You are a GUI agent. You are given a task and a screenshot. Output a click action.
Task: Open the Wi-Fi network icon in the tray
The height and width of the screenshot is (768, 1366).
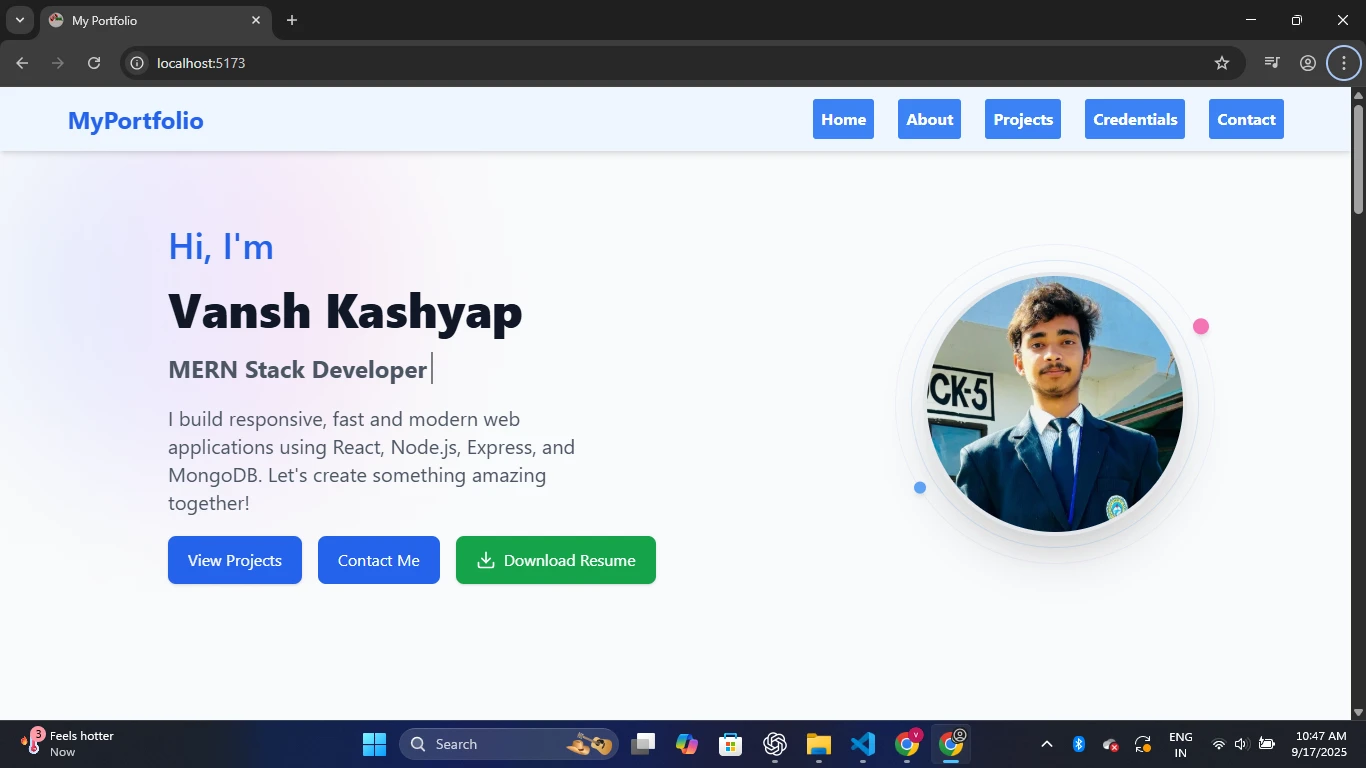(1219, 744)
